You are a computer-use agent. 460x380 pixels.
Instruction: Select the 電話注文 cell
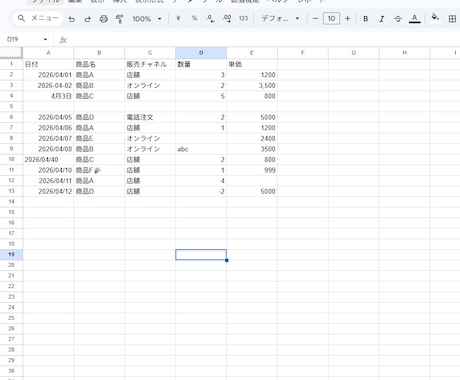(x=150, y=117)
